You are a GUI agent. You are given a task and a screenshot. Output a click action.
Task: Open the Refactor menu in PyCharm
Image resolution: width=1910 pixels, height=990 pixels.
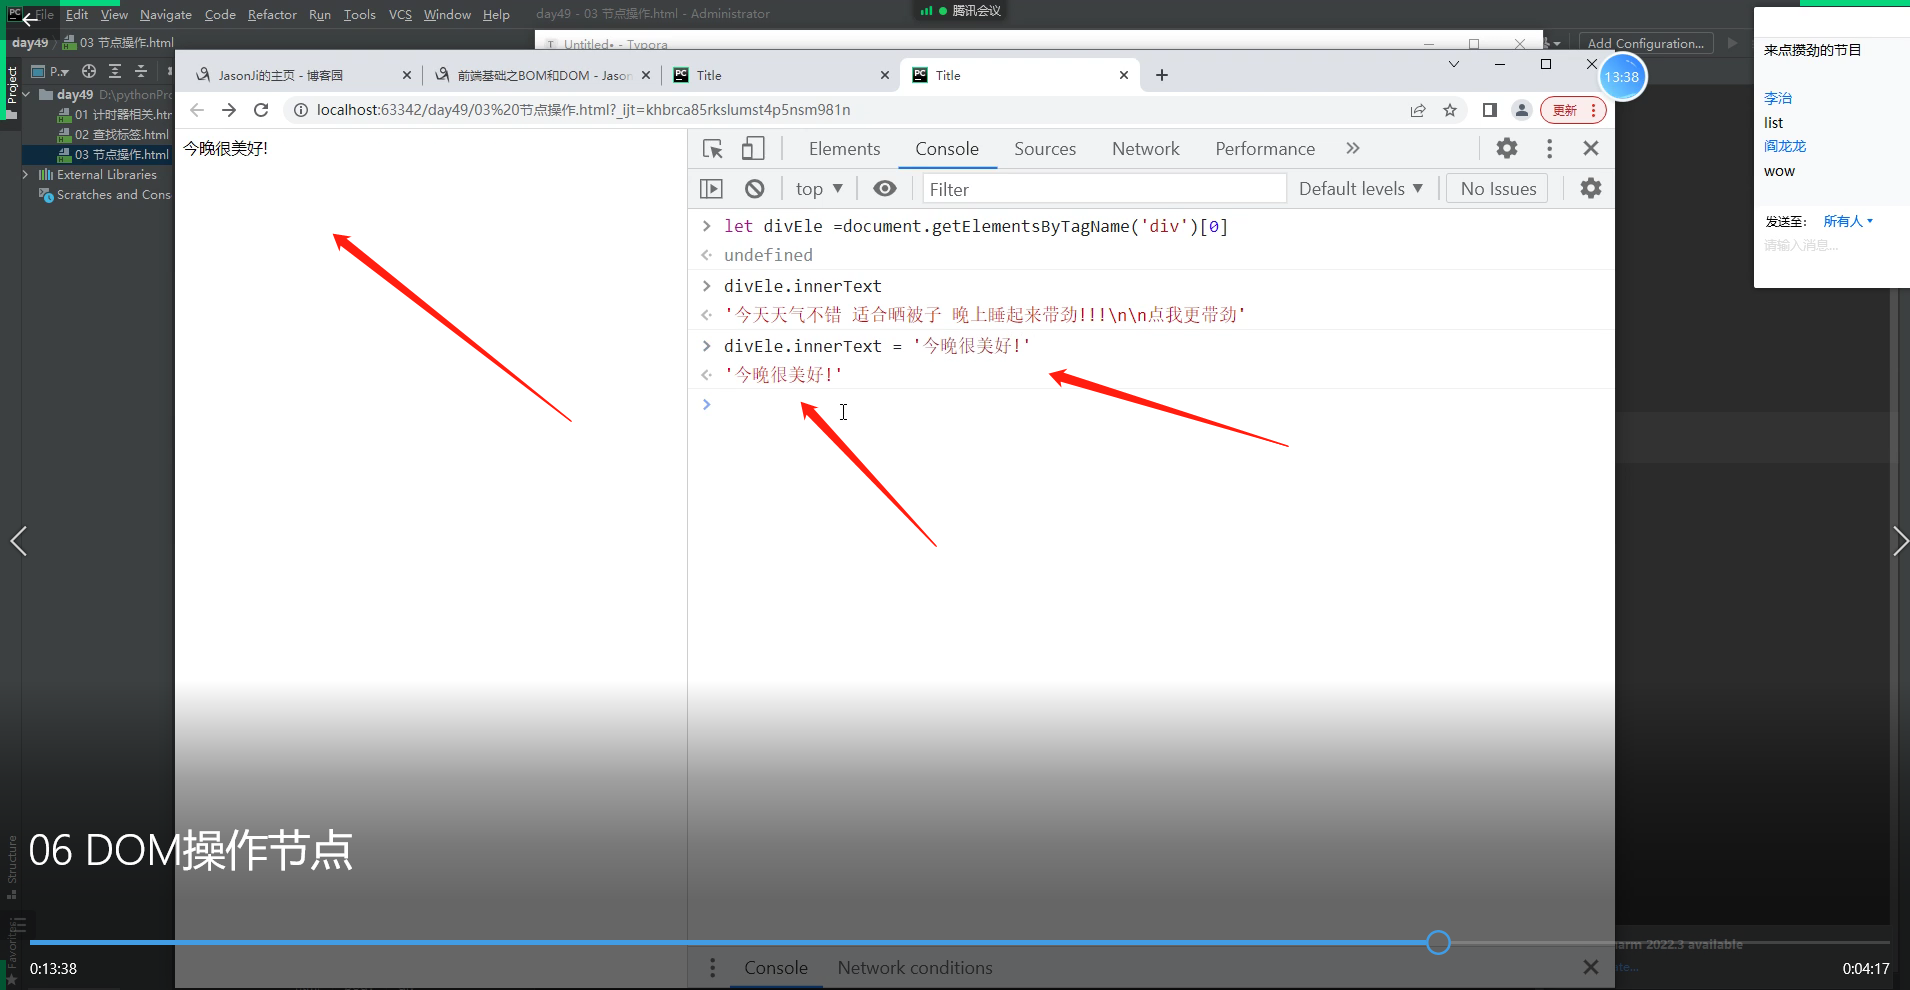(x=272, y=14)
